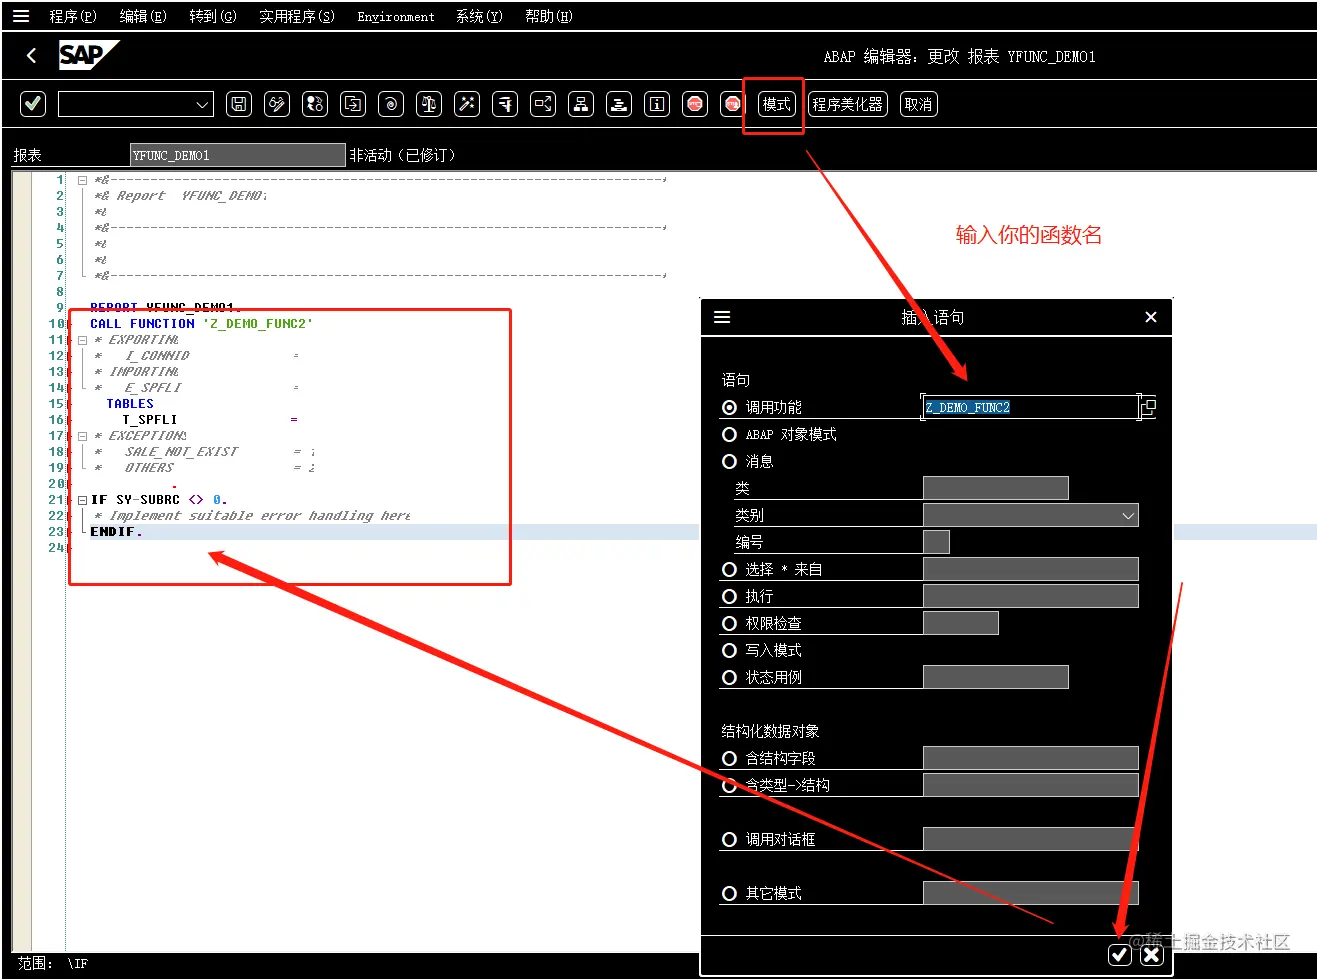
Task: Click the Help information 'i' icon
Action: [x=657, y=104]
